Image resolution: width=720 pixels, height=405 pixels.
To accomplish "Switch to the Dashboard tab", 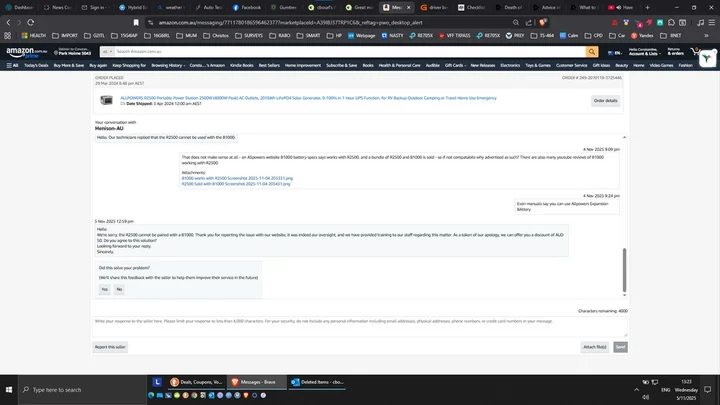I will tap(19, 7).
